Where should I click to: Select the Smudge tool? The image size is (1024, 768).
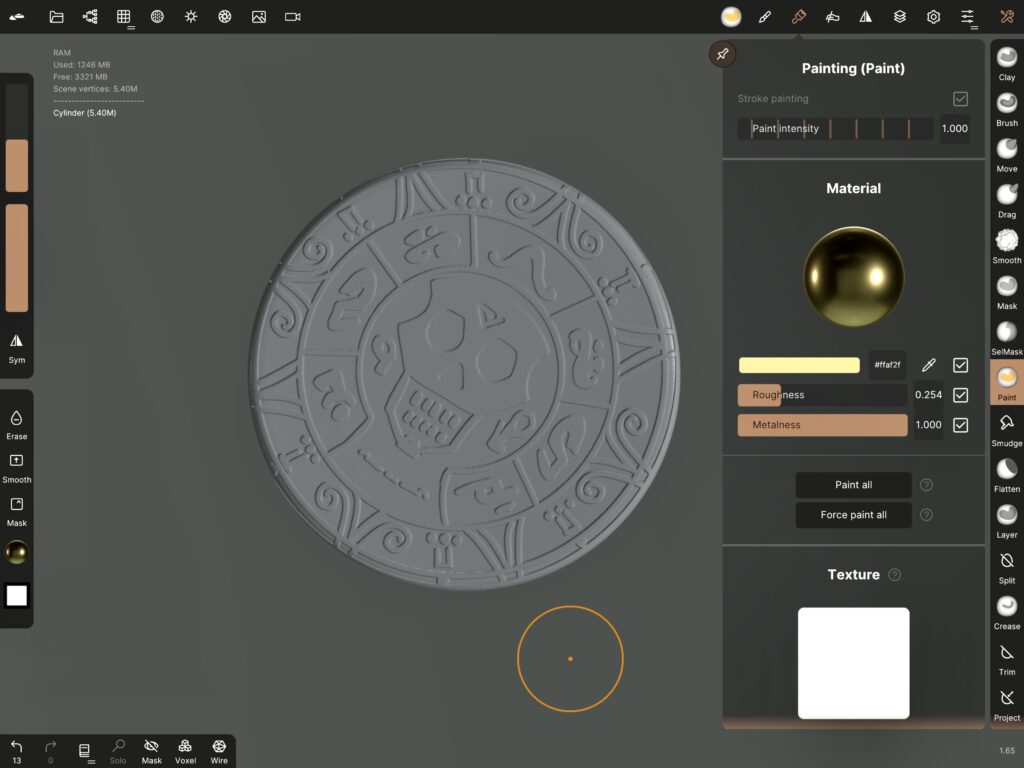pos(1007,428)
